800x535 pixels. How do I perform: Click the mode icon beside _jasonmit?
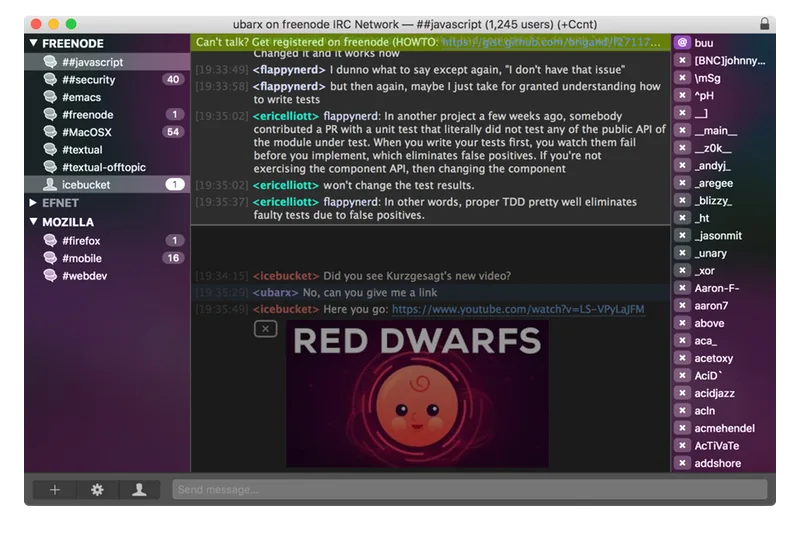[682, 235]
